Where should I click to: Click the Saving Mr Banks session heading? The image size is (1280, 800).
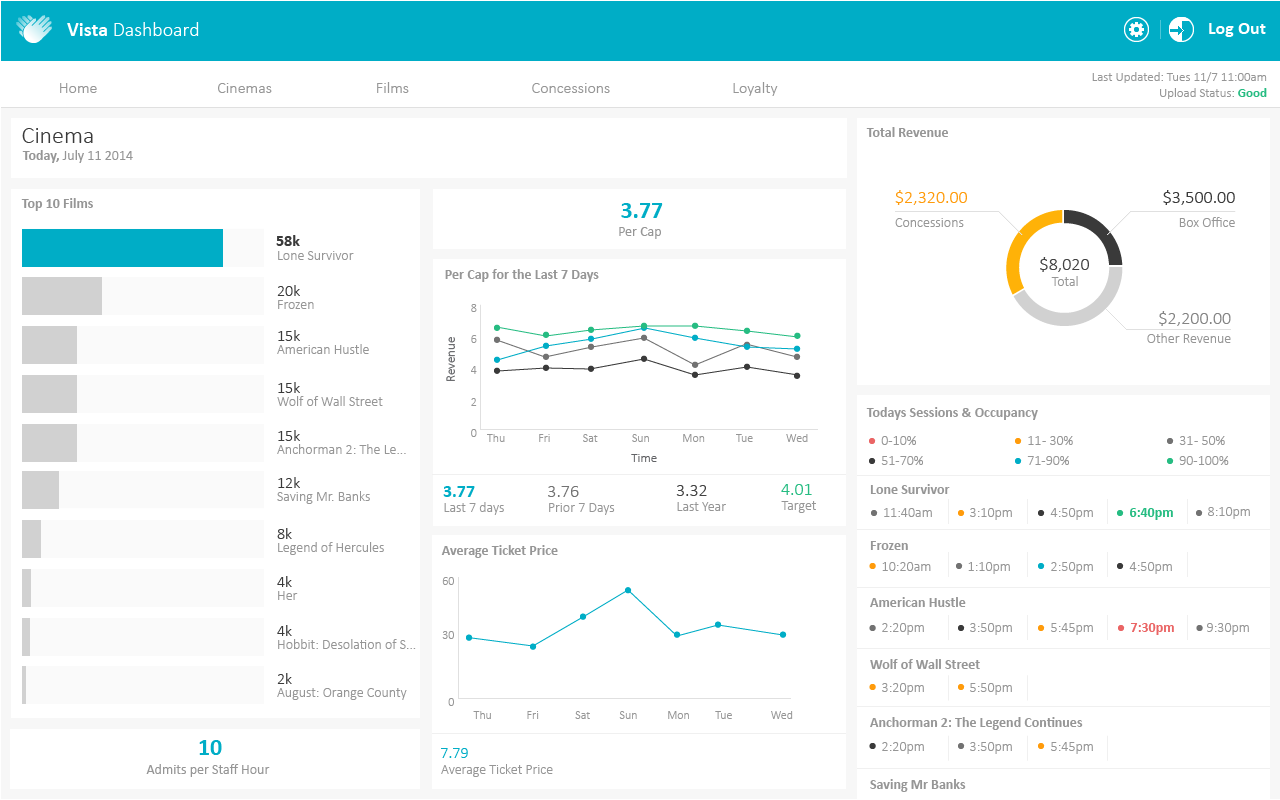[x=918, y=785]
